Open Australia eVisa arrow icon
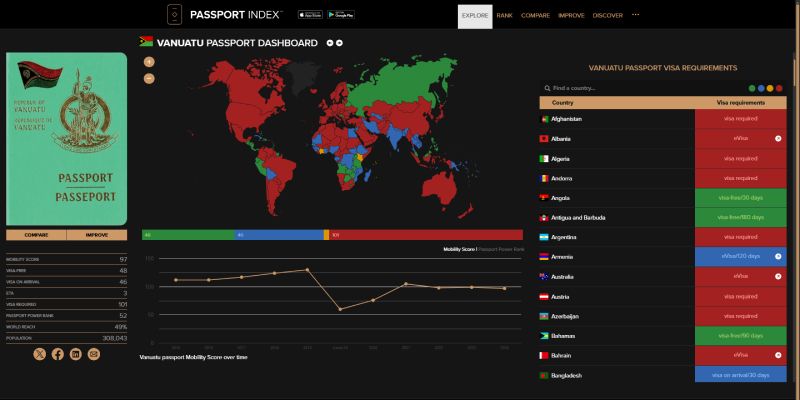 coord(778,276)
